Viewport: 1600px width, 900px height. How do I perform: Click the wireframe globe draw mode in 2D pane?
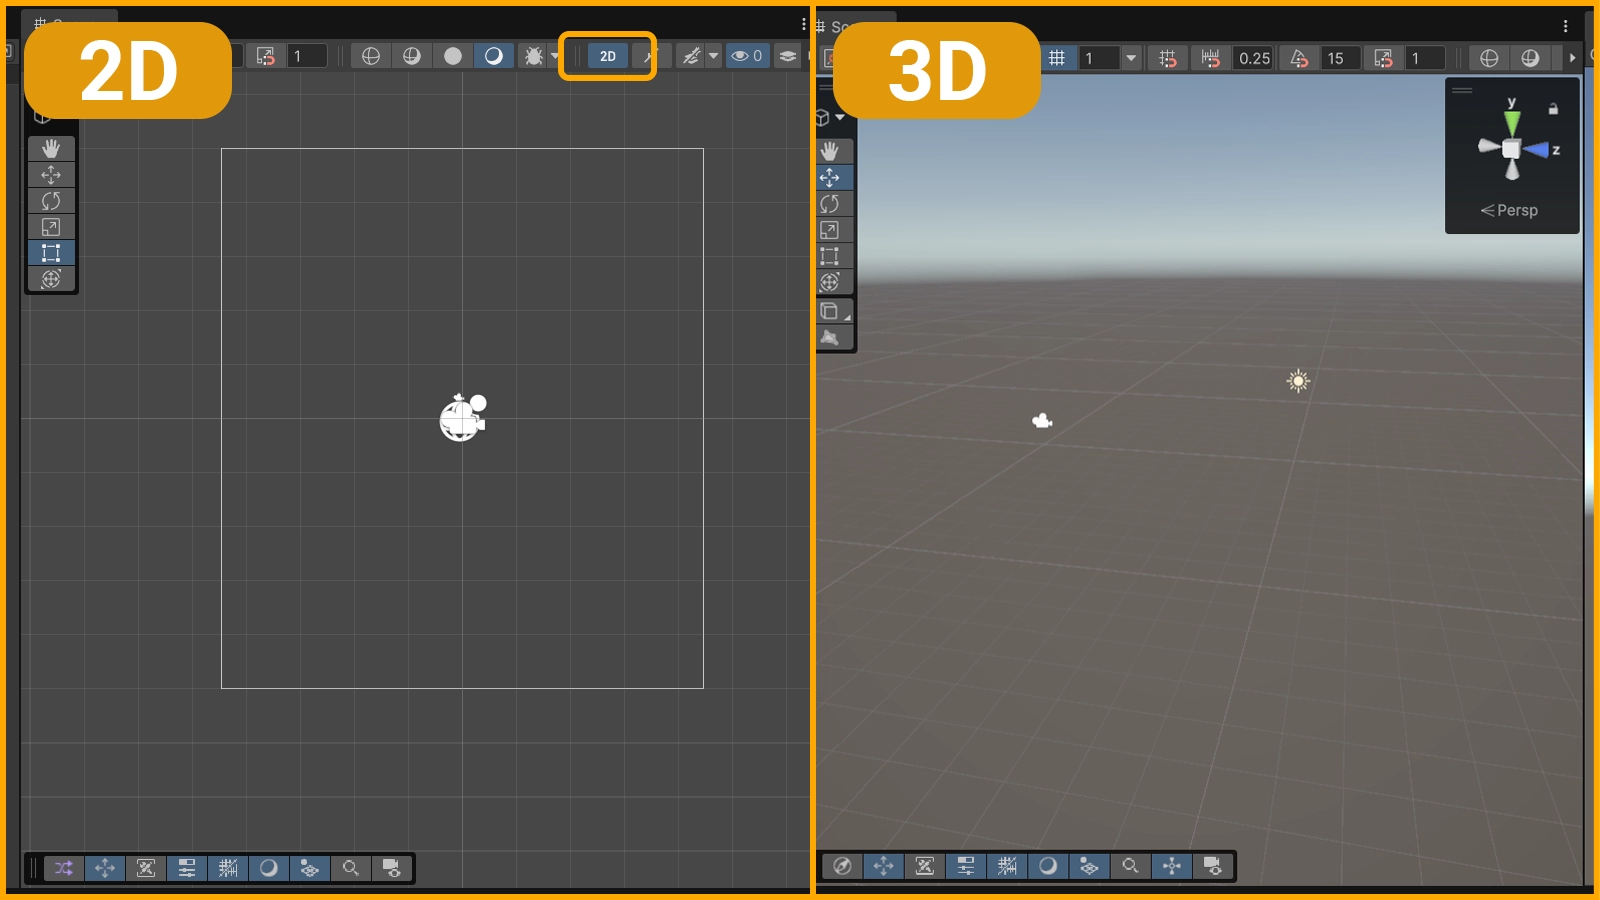coord(371,56)
